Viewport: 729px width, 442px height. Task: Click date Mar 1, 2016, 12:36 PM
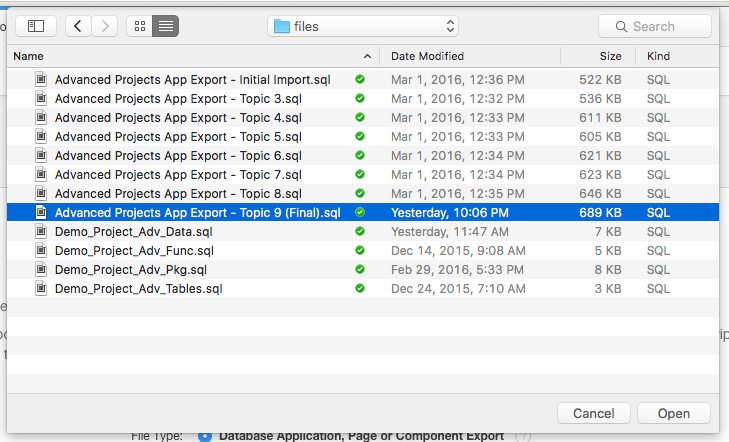pos(457,80)
